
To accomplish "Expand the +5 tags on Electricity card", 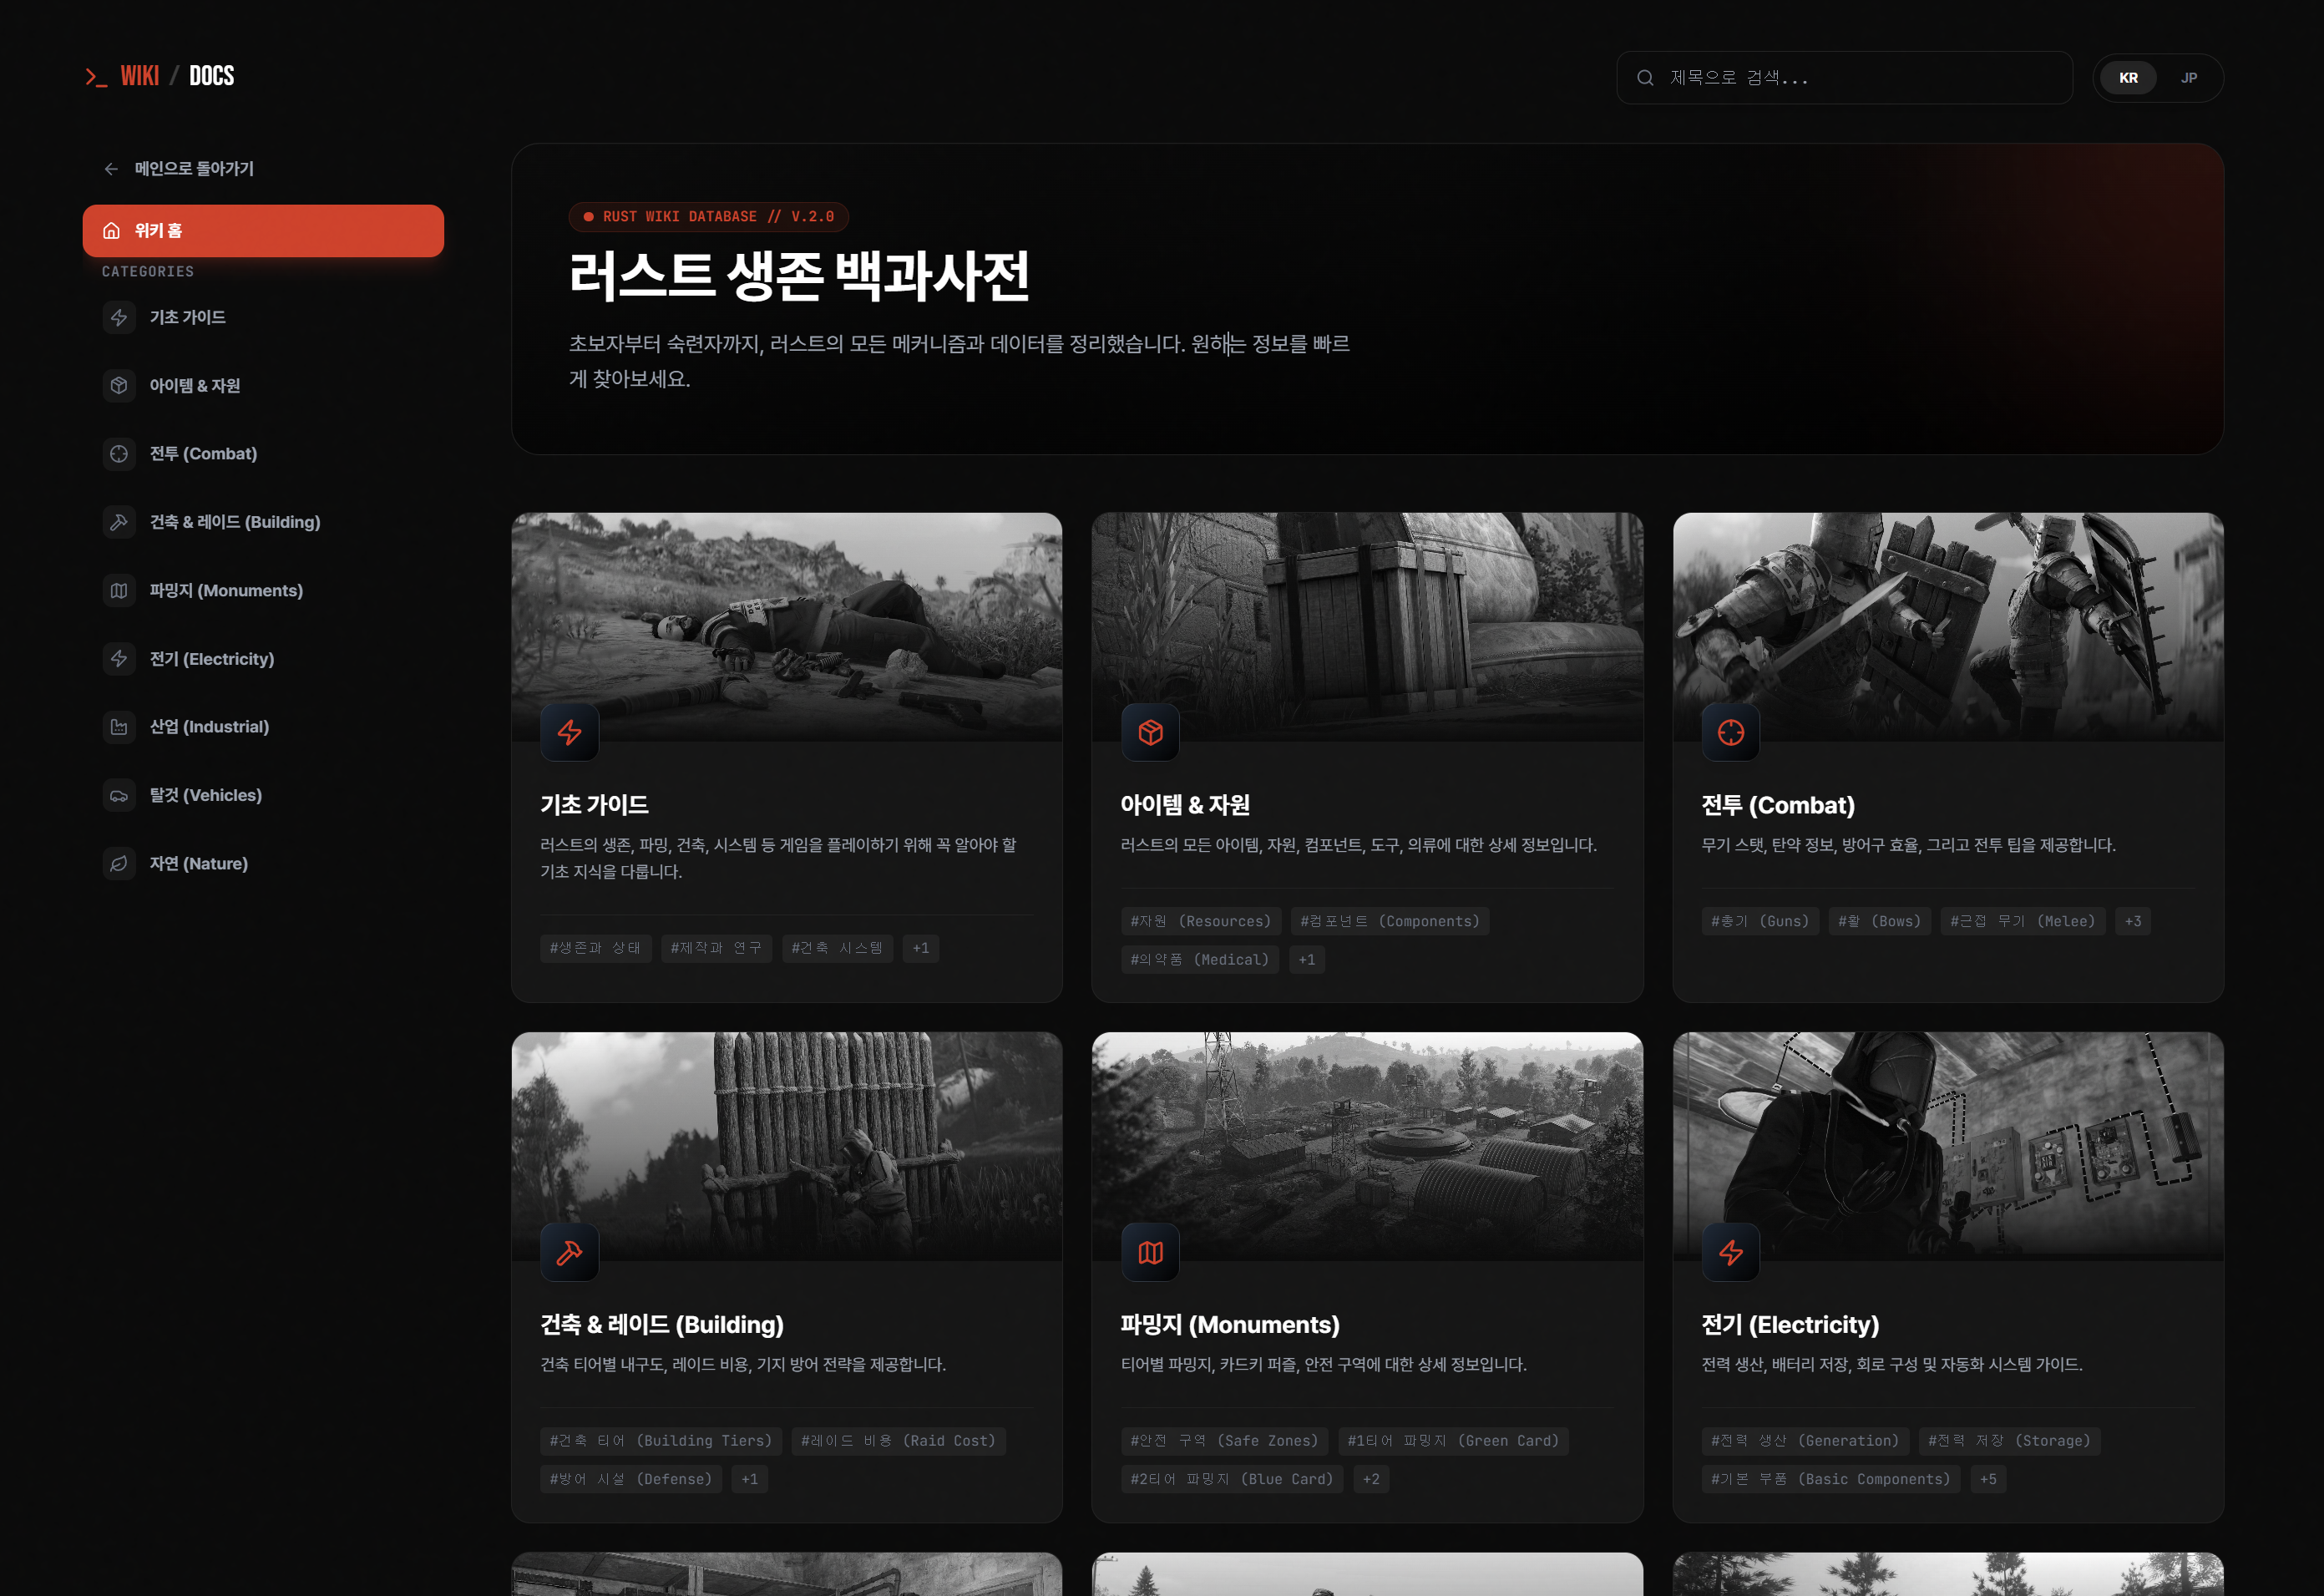I will pyautogui.click(x=1988, y=1479).
